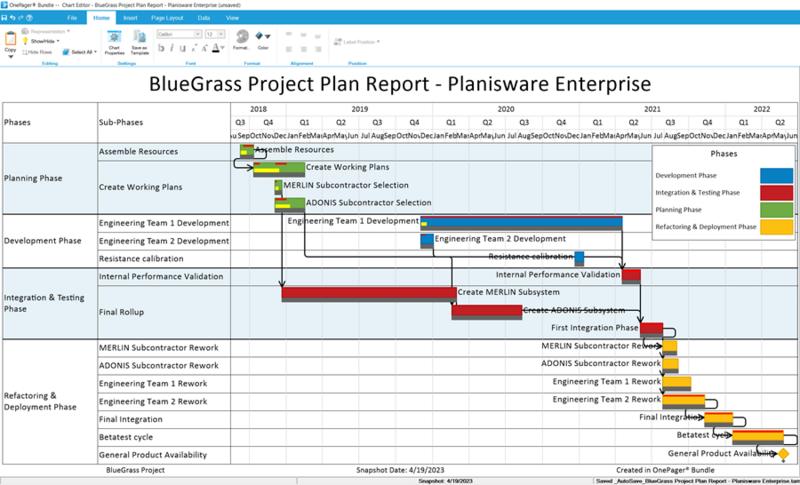800x485 pixels.
Task: Click the MERLIN Subcontractor Selection bar label
Action: (346, 185)
